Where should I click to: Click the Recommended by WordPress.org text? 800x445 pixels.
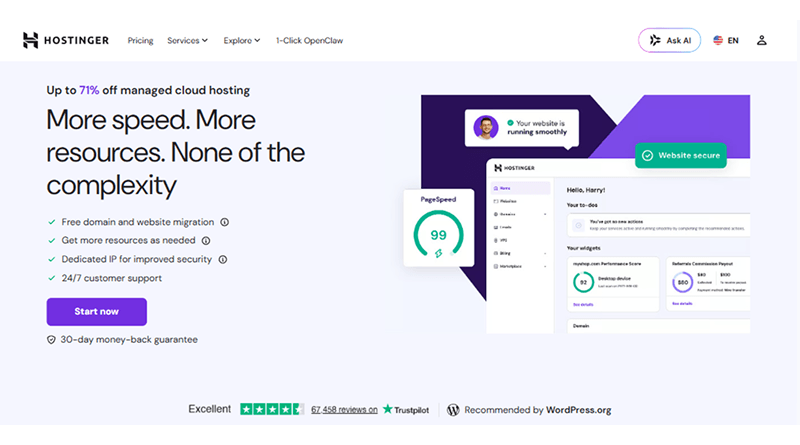click(x=538, y=410)
